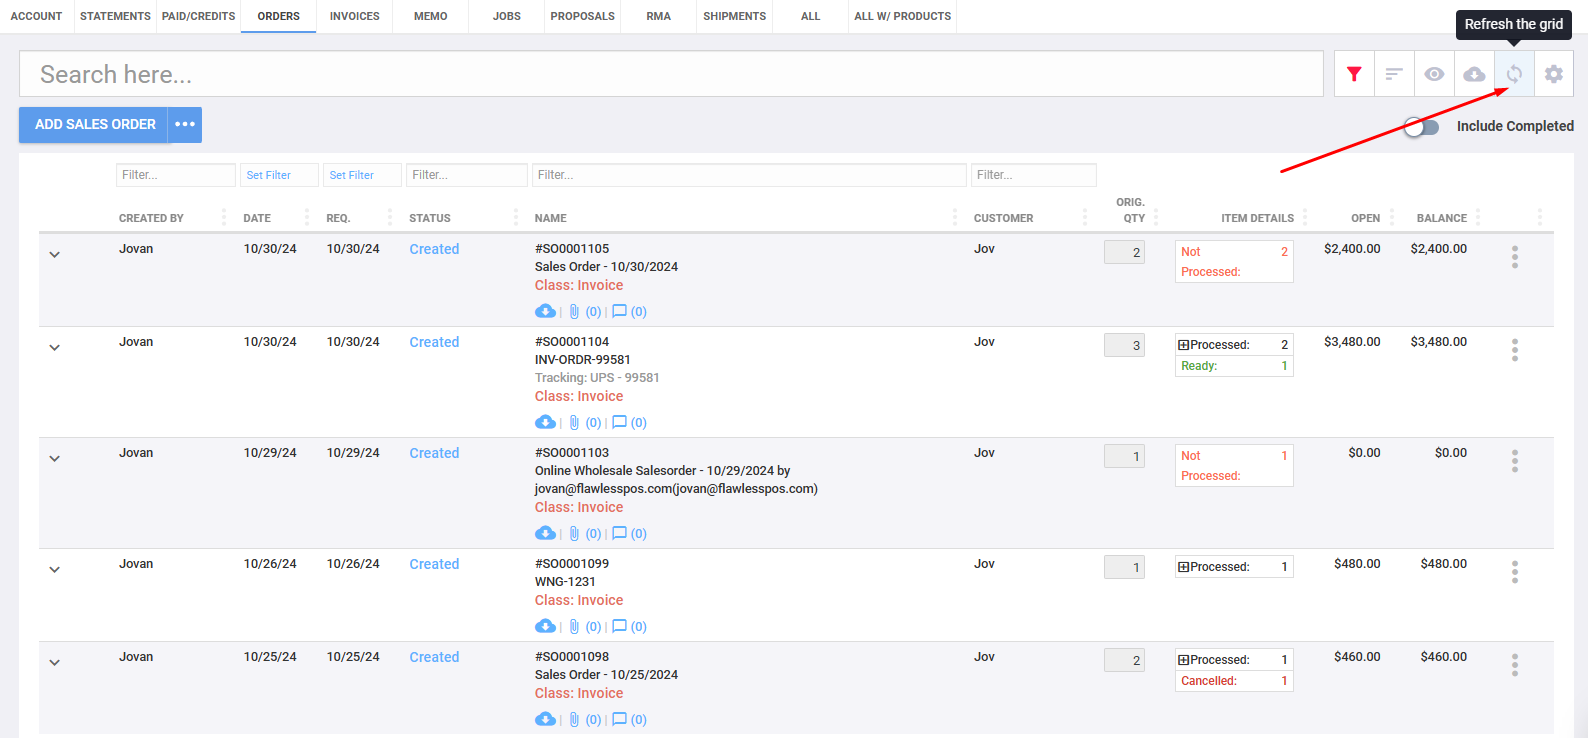Open comments icon for #SO0001104
The image size is (1588, 738).
[619, 422]
